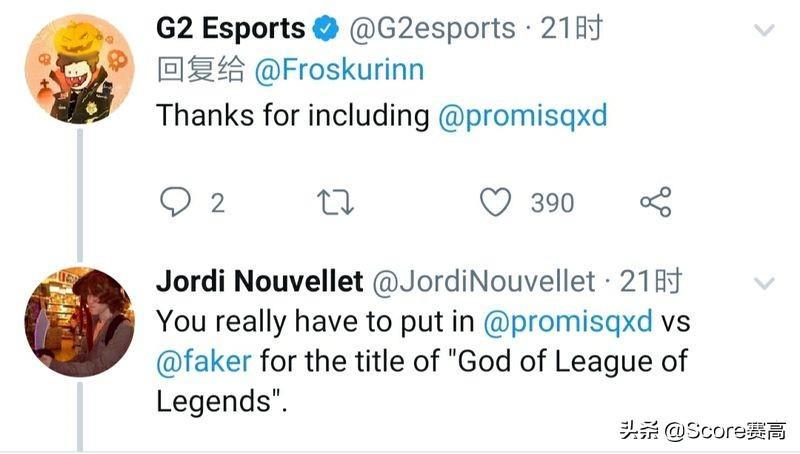The height and width of the screenshot is (454, 800).
Task: Click the Jordi Nouvellet display name
Action: click(x=259, y=283)
